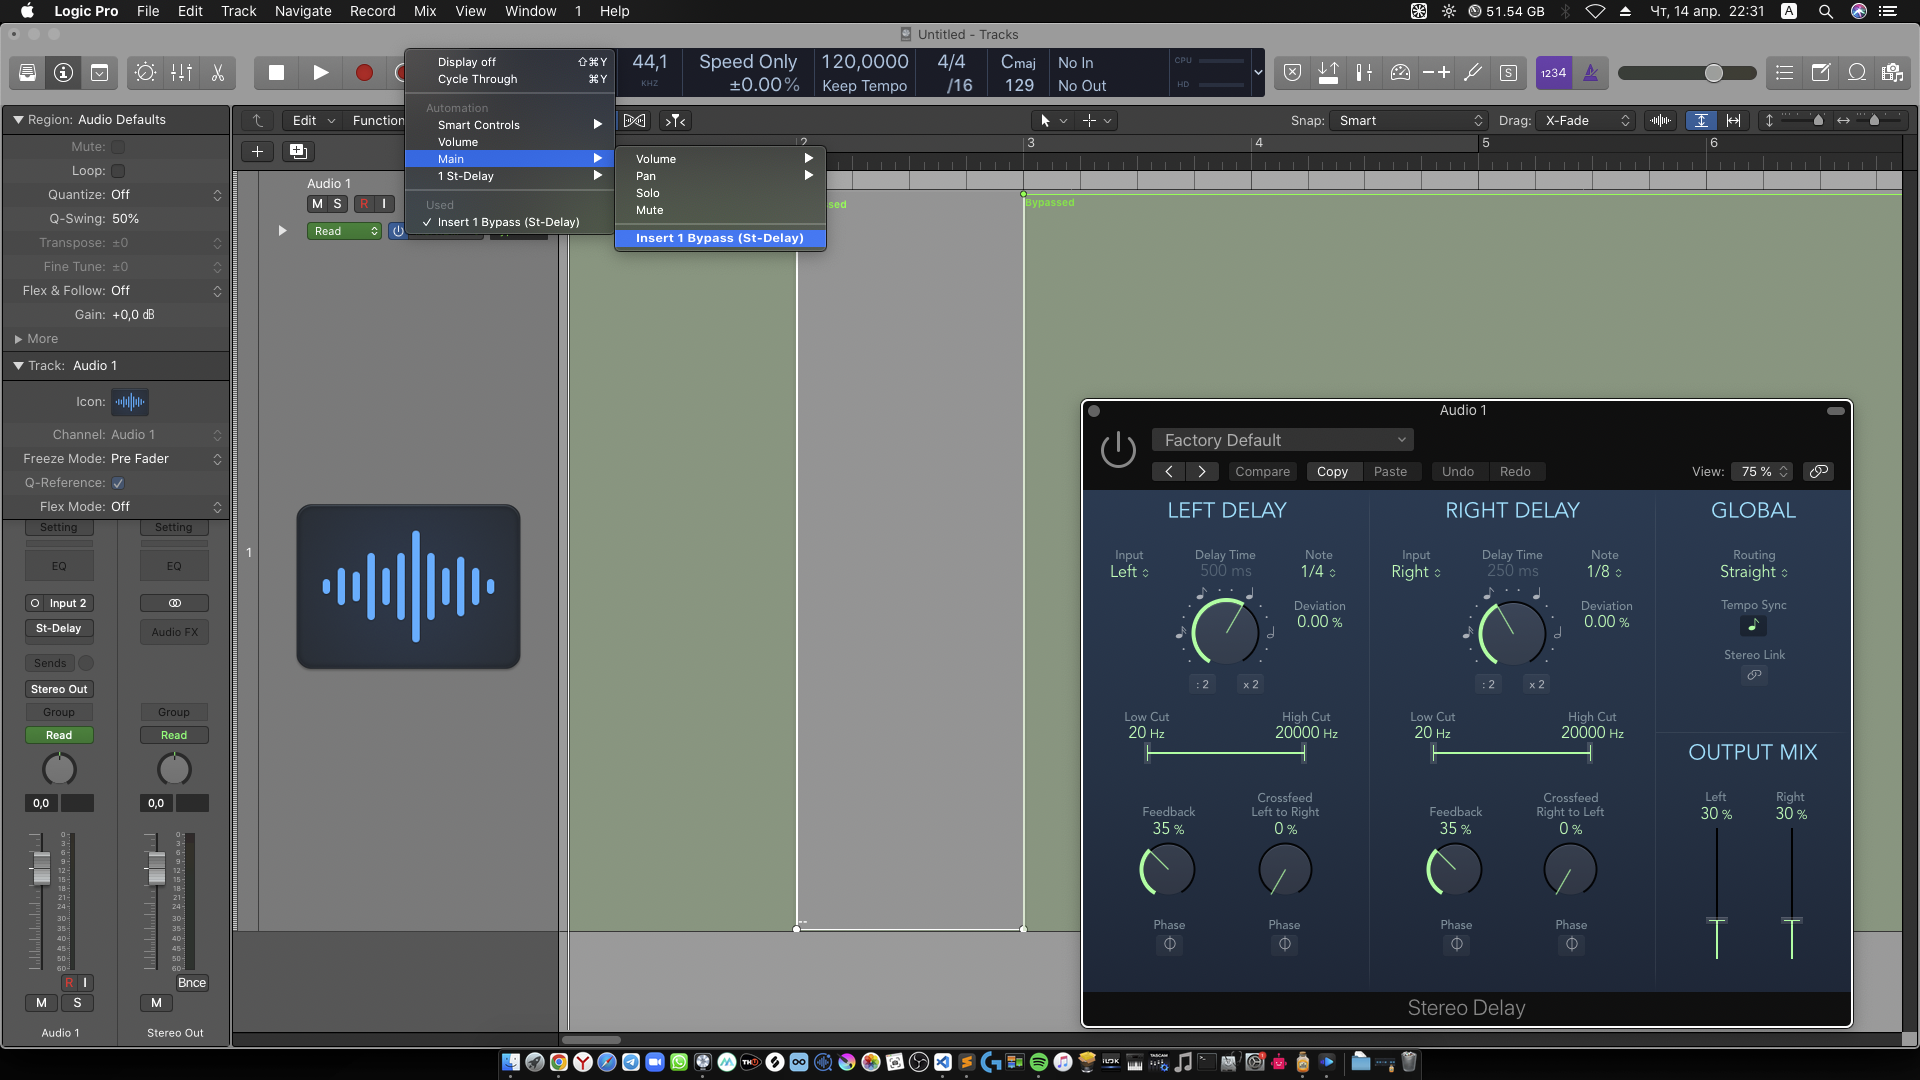Image resolution: width=1920 pixels, height=1080 pixels.
Task: Click the Stereo Out output slot
Action: (59, 689)
